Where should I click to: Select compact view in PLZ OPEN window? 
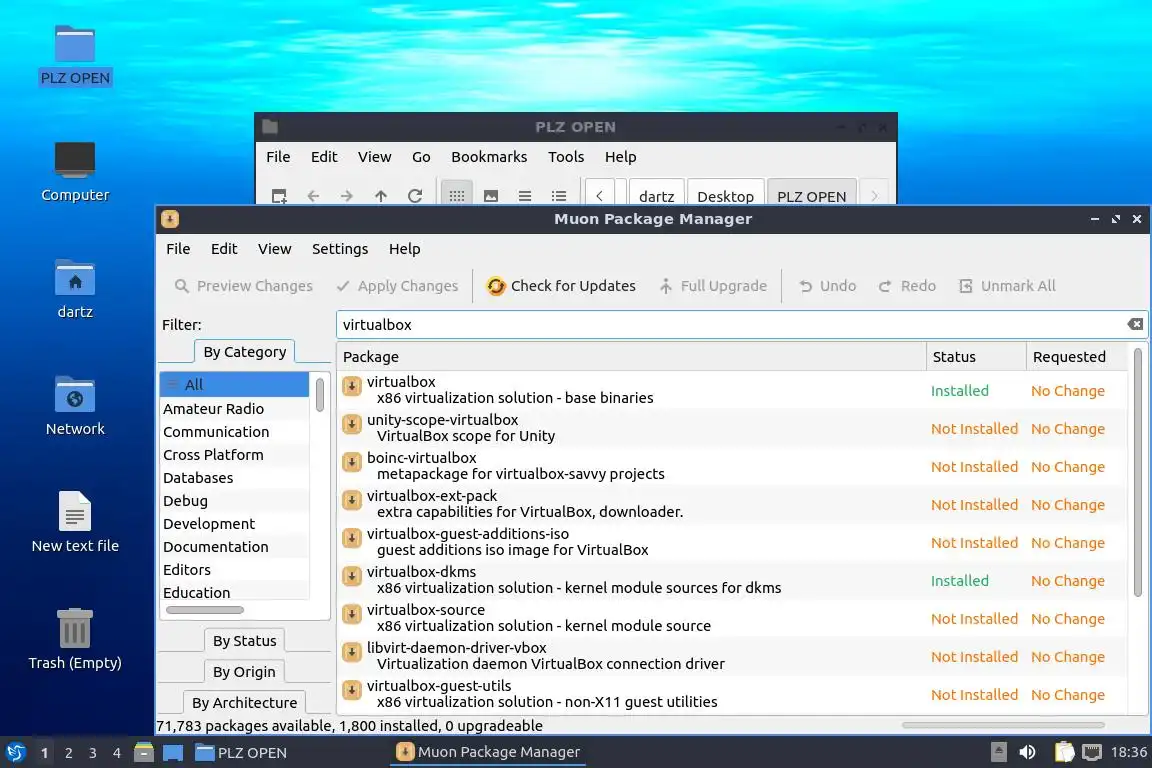[525, 196]
